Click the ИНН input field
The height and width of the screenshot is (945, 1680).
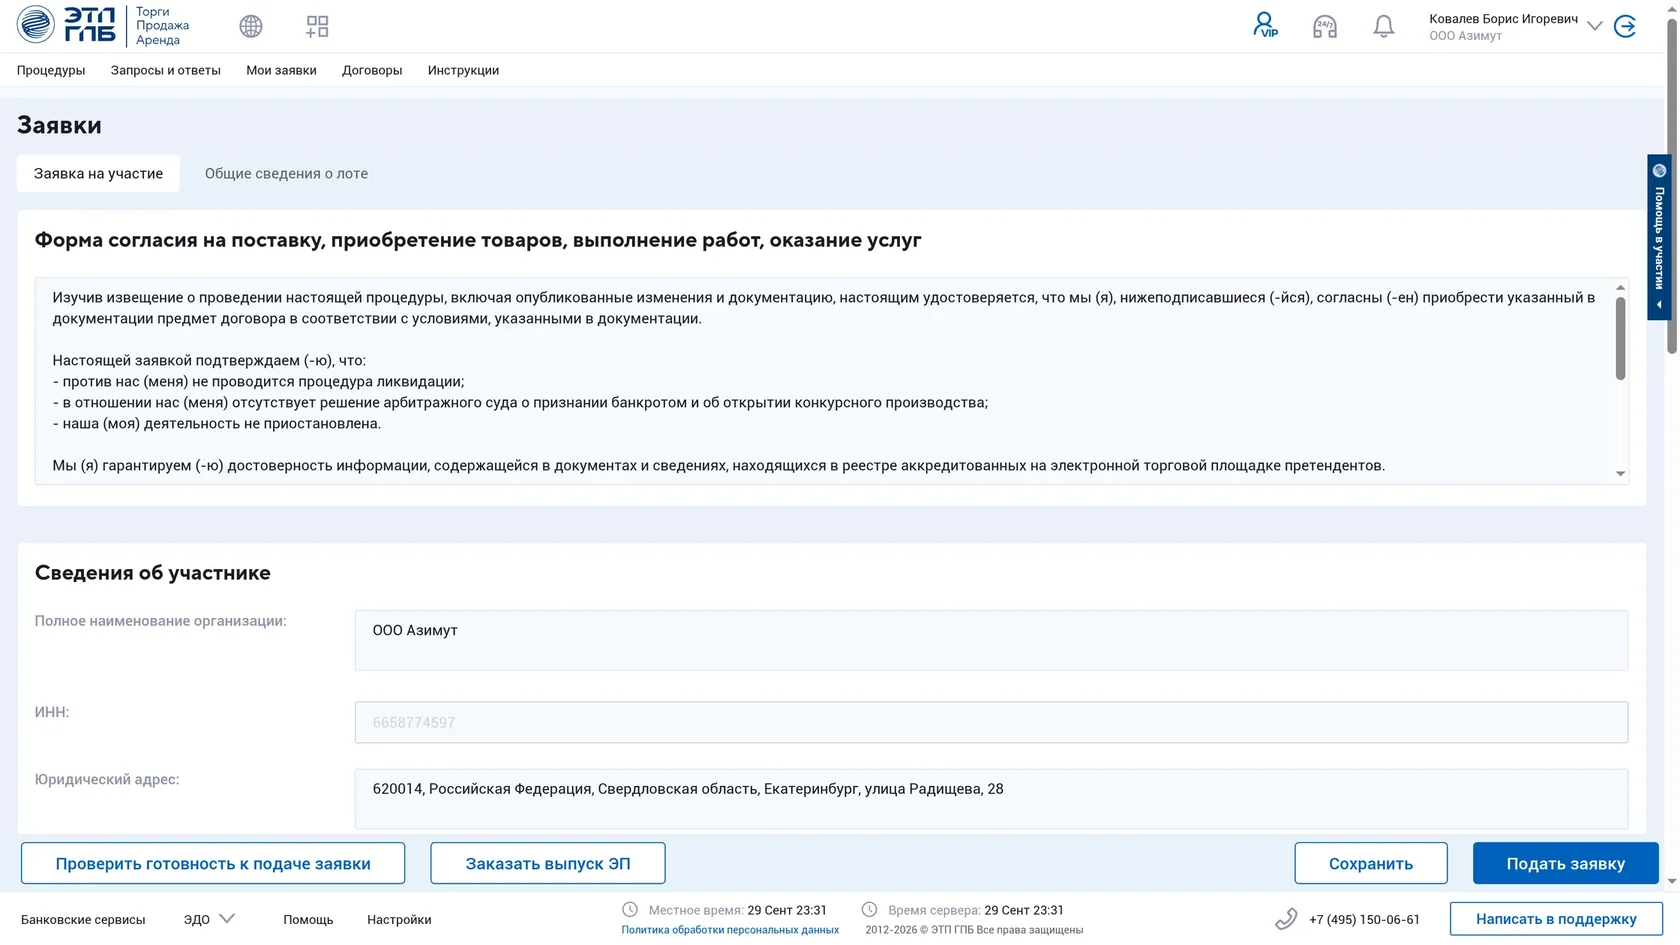pyautogui.click(x=991, y=722)
